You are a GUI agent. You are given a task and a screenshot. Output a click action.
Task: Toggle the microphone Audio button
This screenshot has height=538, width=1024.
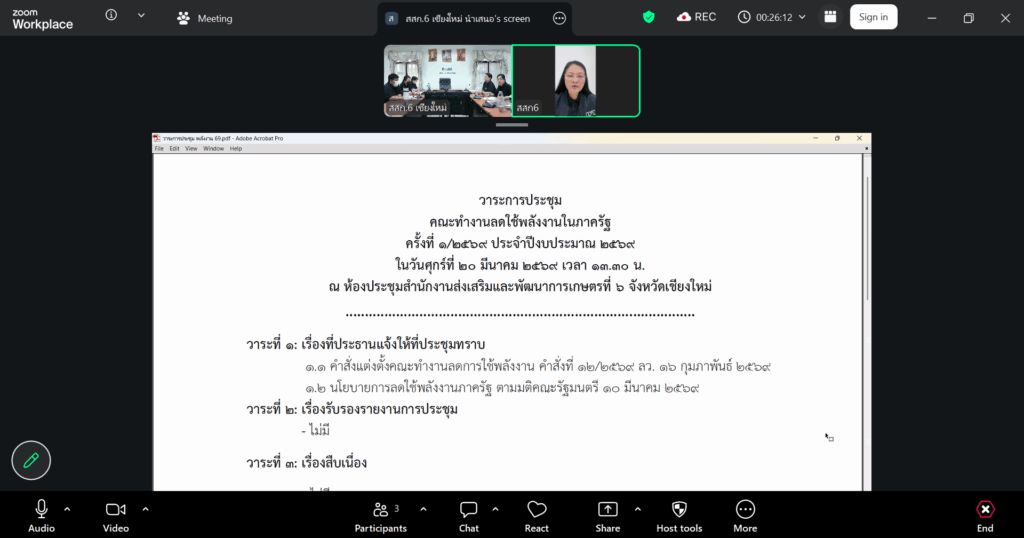click(x=41, y=515)
